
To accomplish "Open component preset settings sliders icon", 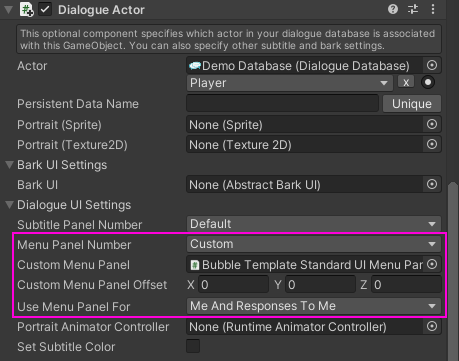I will pyautogui.click(x=413, y=9).
